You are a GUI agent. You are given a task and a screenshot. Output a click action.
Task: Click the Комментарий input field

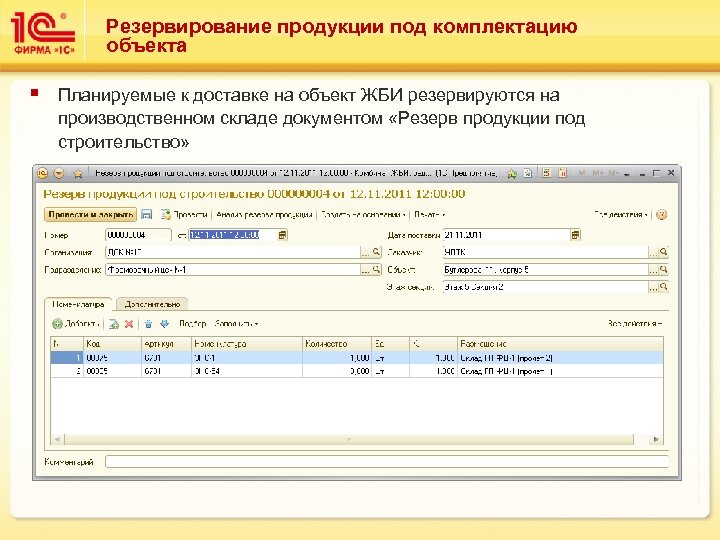(x=387, y=461)
